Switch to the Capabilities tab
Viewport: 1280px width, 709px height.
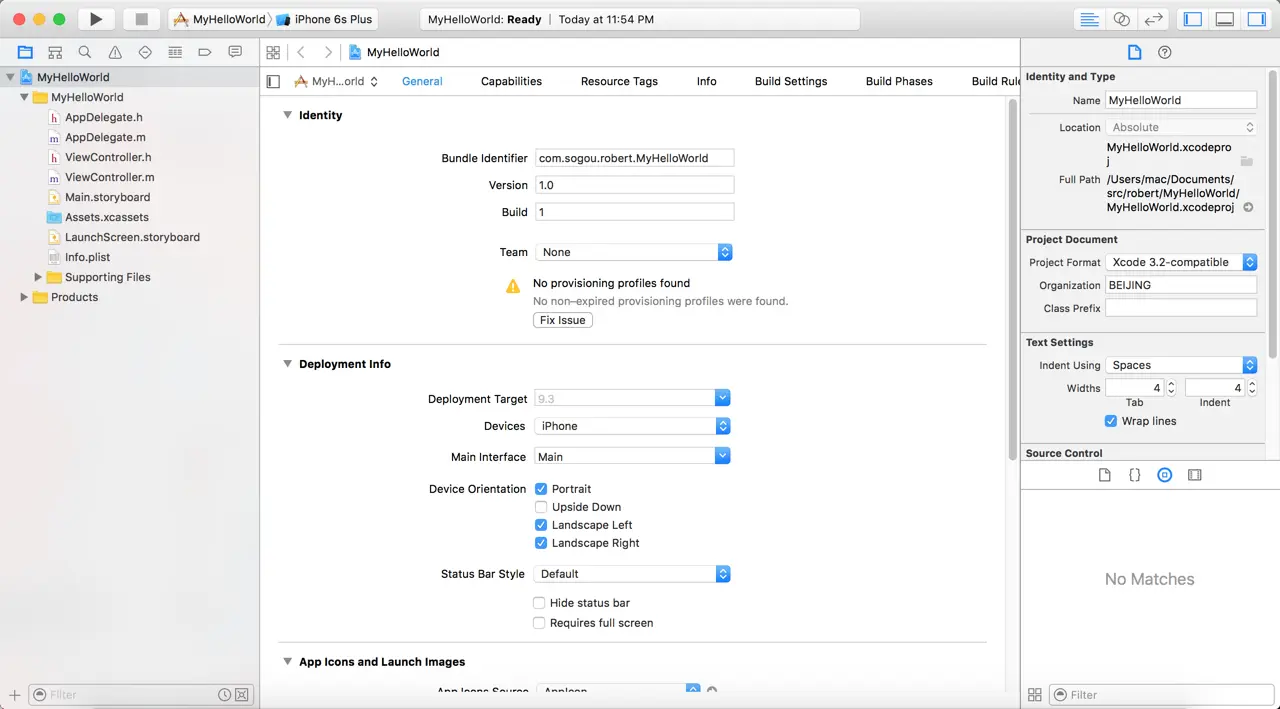[511, 81]
